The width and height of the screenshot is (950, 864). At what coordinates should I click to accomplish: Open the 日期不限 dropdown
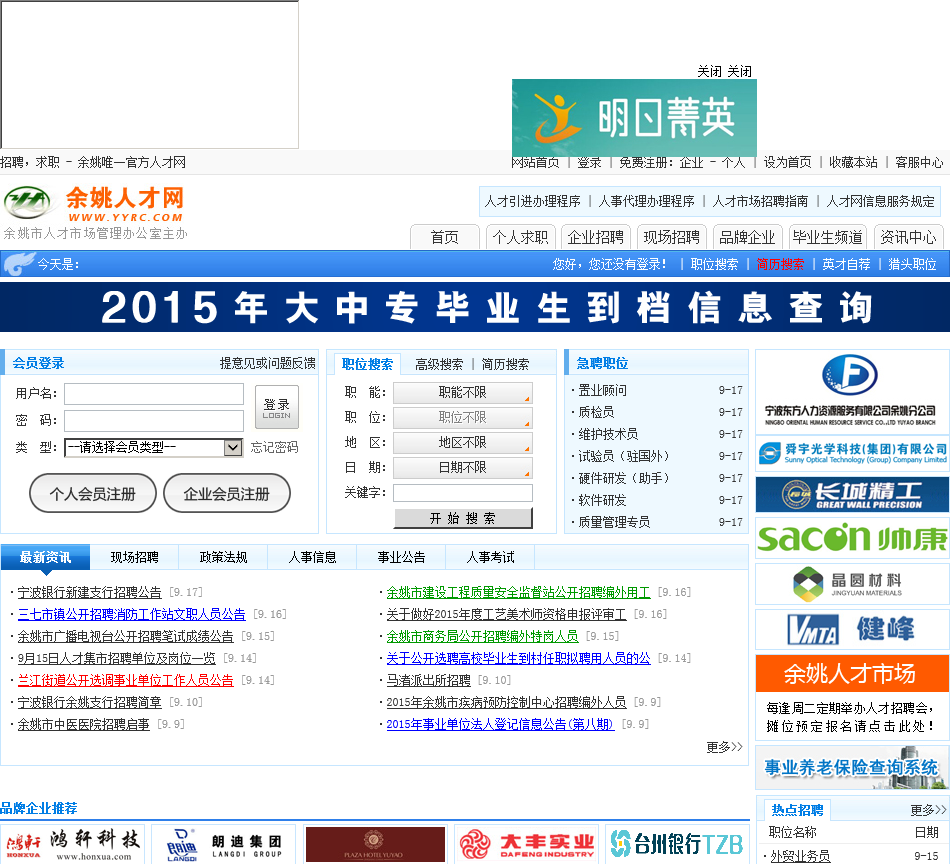click(463, 468)
